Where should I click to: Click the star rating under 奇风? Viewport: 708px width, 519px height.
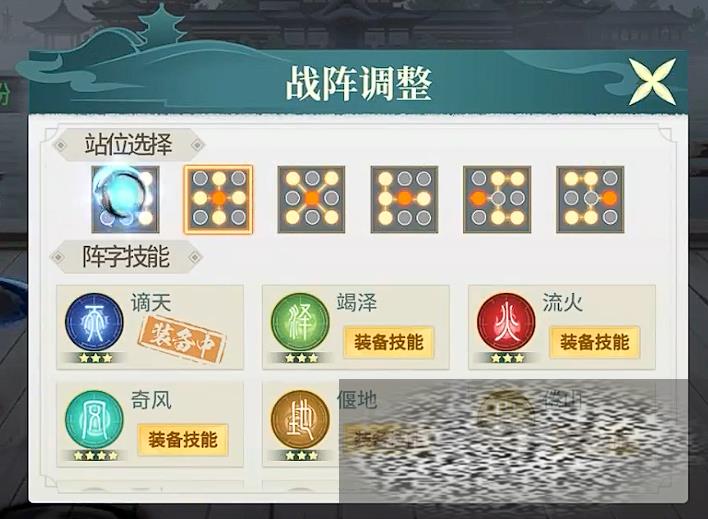point(95,455)
